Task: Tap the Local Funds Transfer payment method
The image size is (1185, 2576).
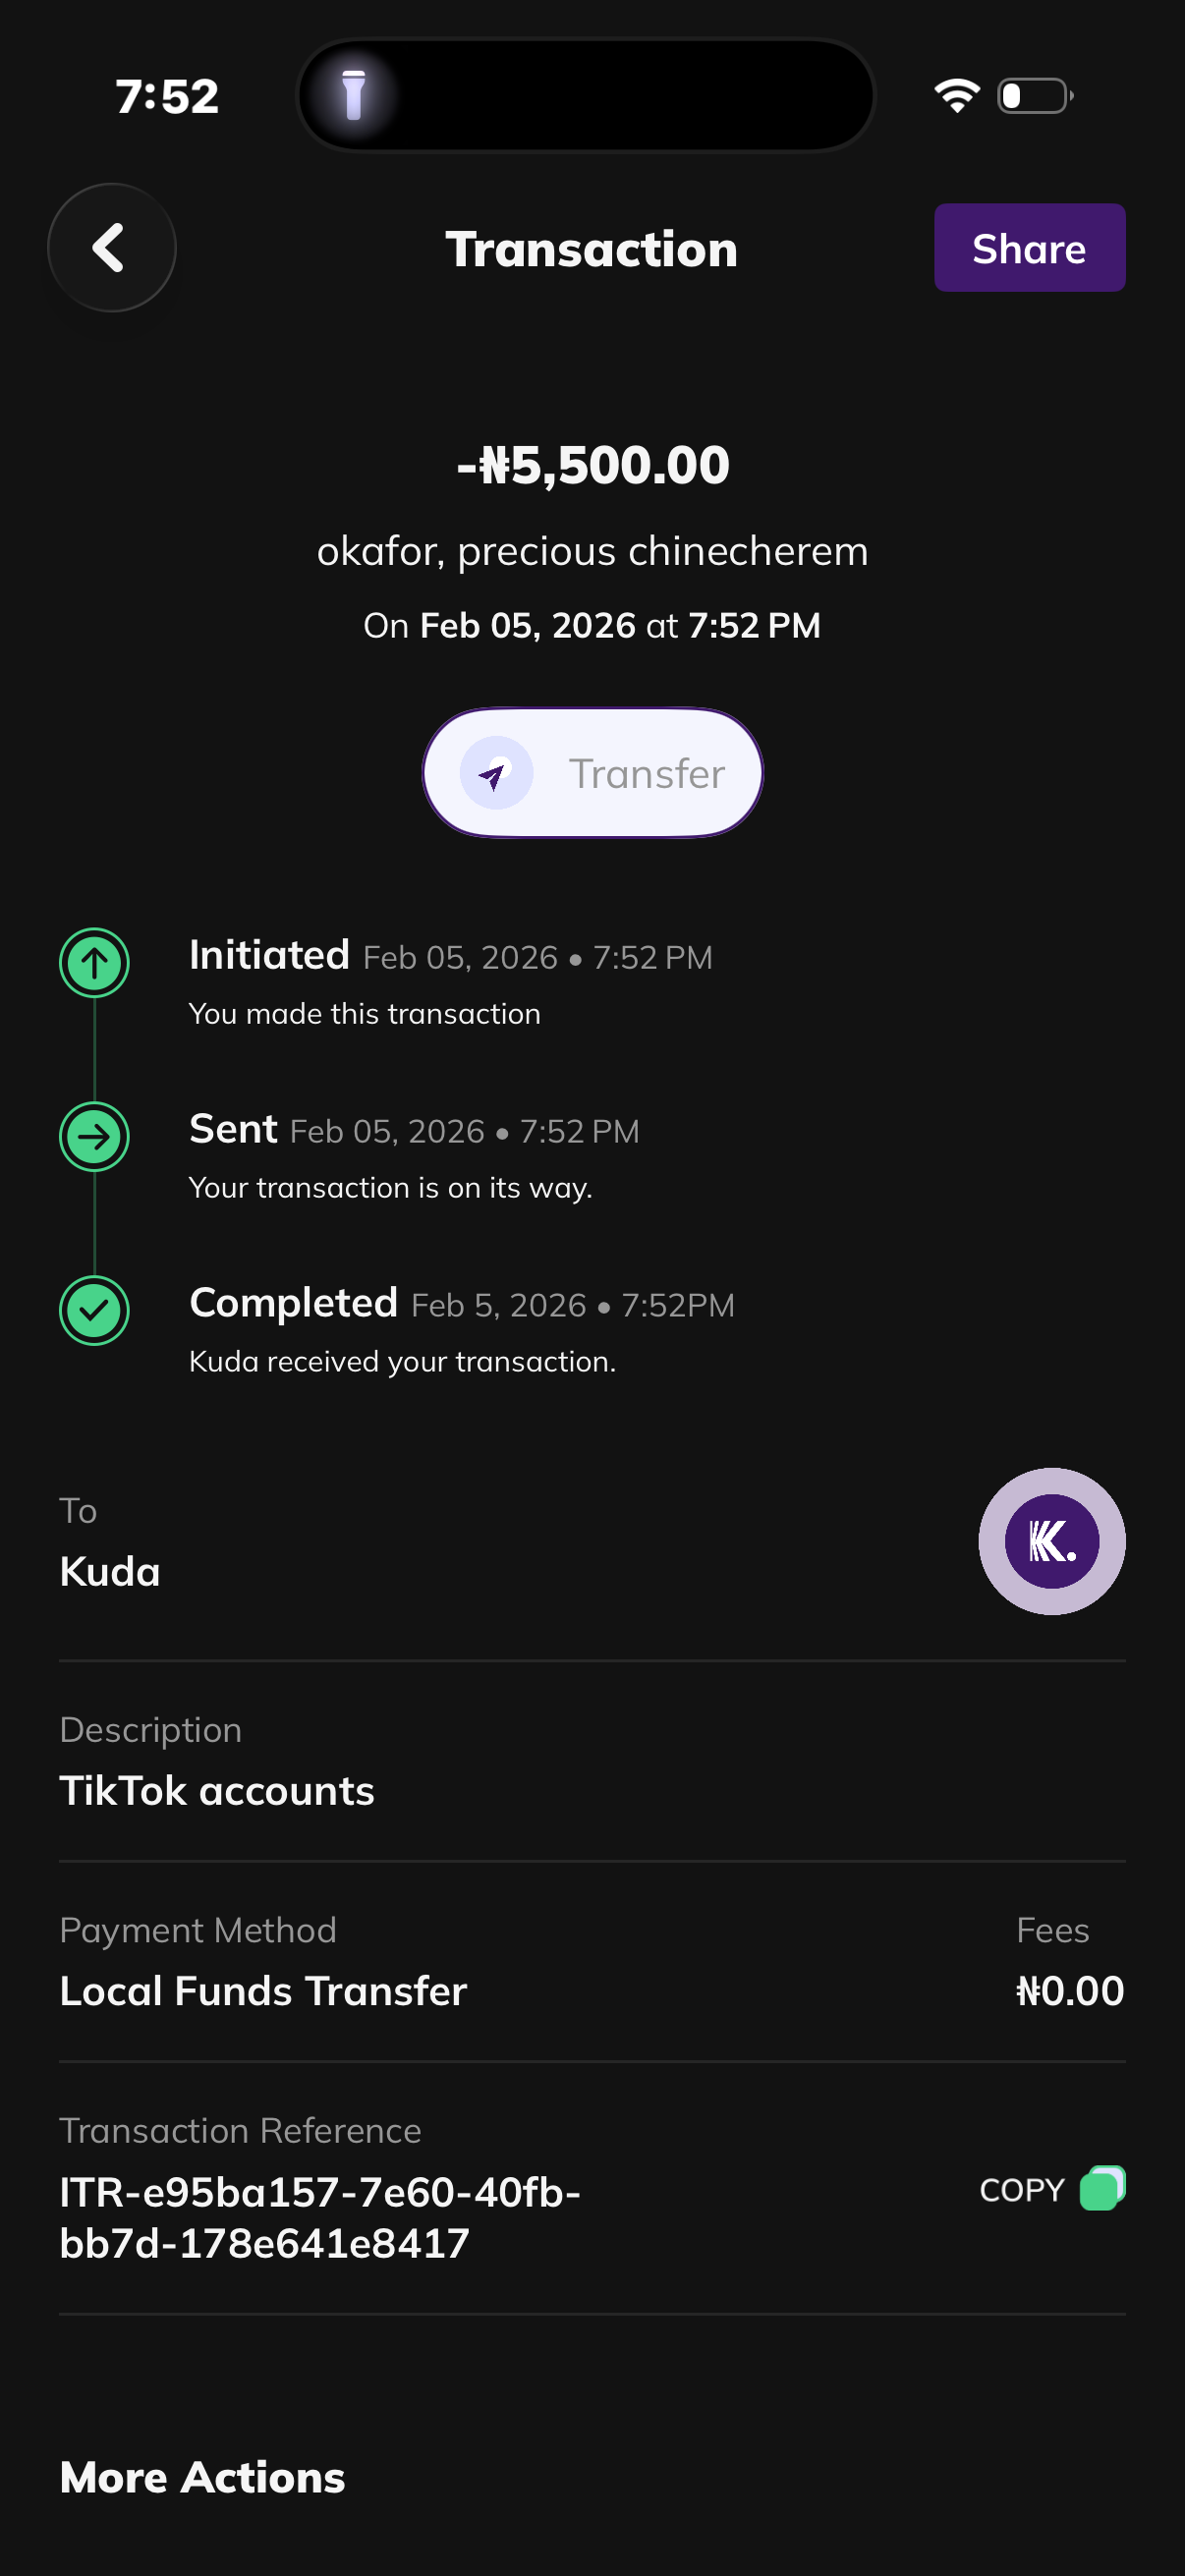Action: pos(263,1990)
